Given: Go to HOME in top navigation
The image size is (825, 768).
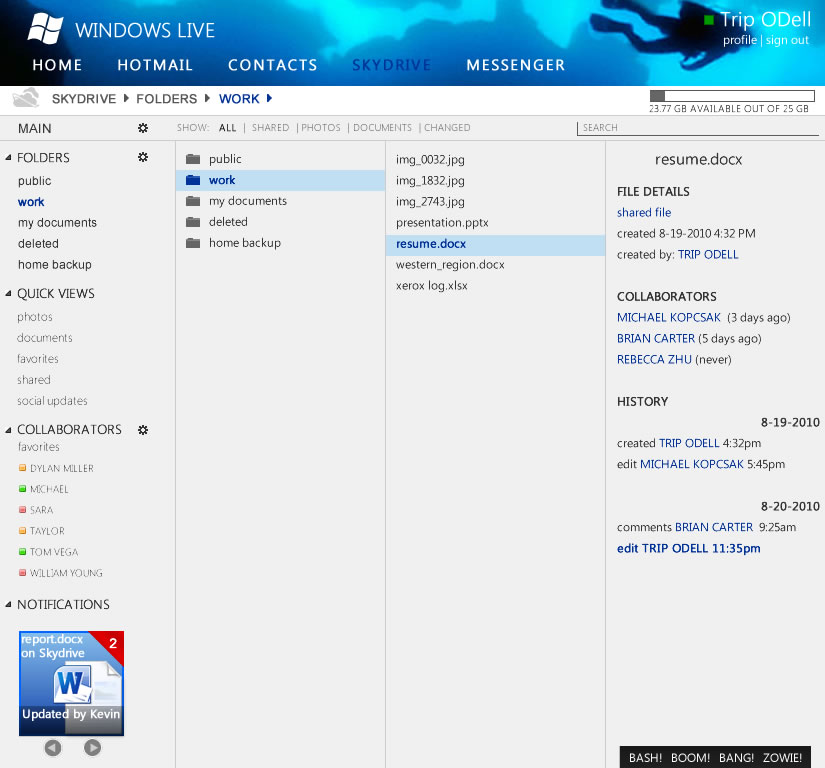Looking at the screenshot, I should (x=57, y=65).
